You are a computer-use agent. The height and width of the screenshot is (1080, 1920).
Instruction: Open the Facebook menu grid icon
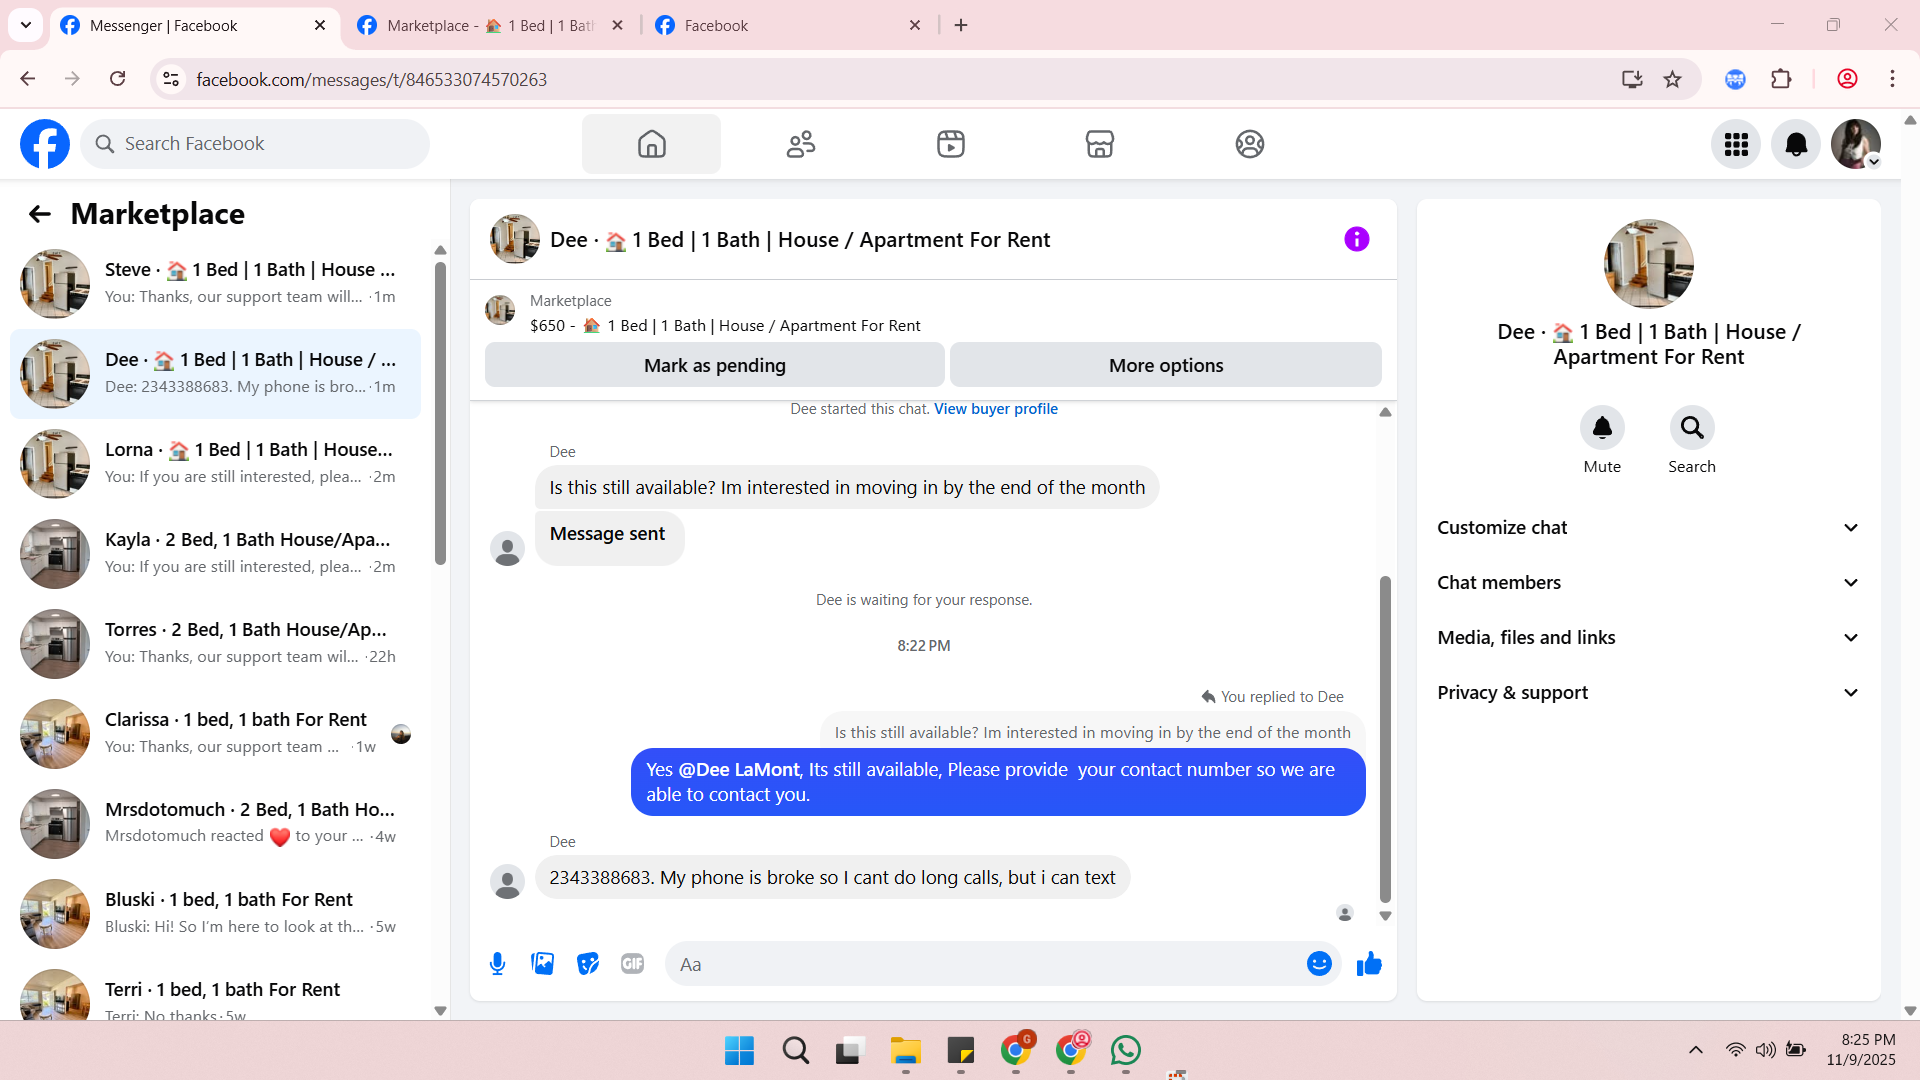tap(1736, 145)
